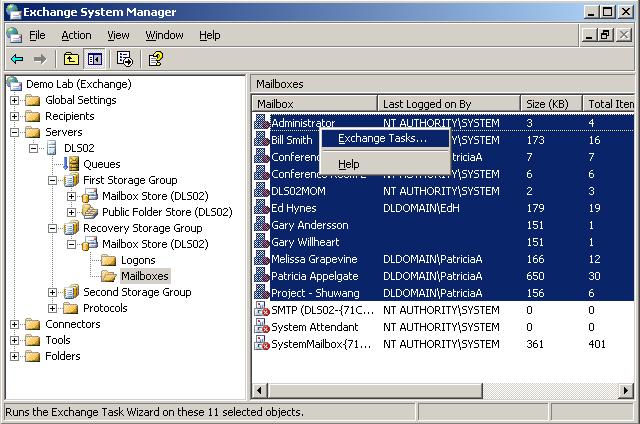The width and height of the screenshot is (640, 424).
Task: Sort by the Total Items column header
Action: pos(609,104)
